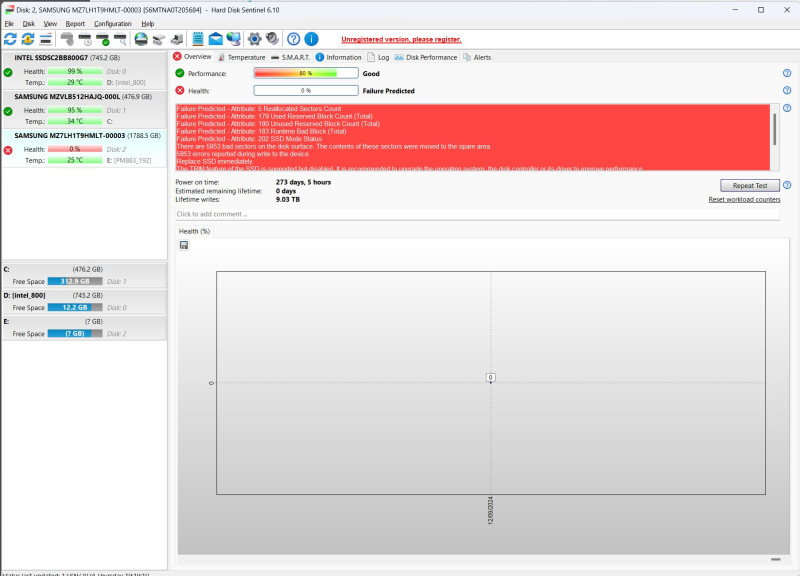
Task: Select the SAMSUNG MZVLB512HAJQ-000L disk entry
Action: (84, 109)
